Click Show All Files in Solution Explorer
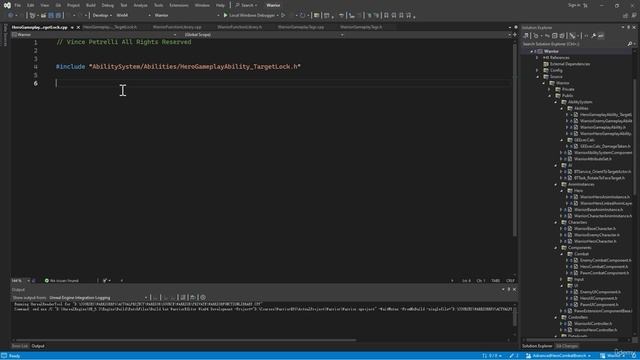This screenshot has height=360, width=640. 562,36
